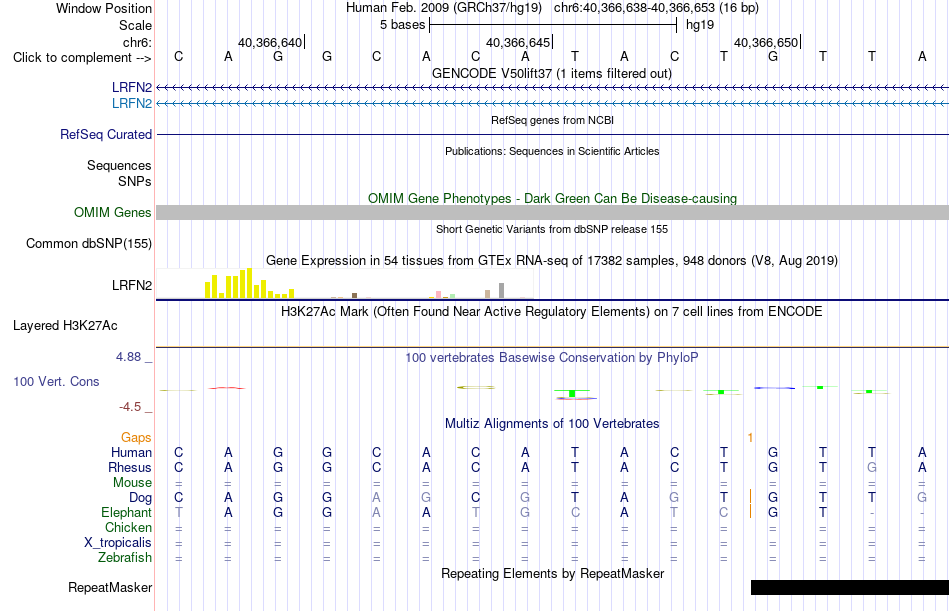950x611 pixels.
Task: Click the -4.5 PhyloP lower scale value
Action: pyautogui.click(x=130, y=407)
